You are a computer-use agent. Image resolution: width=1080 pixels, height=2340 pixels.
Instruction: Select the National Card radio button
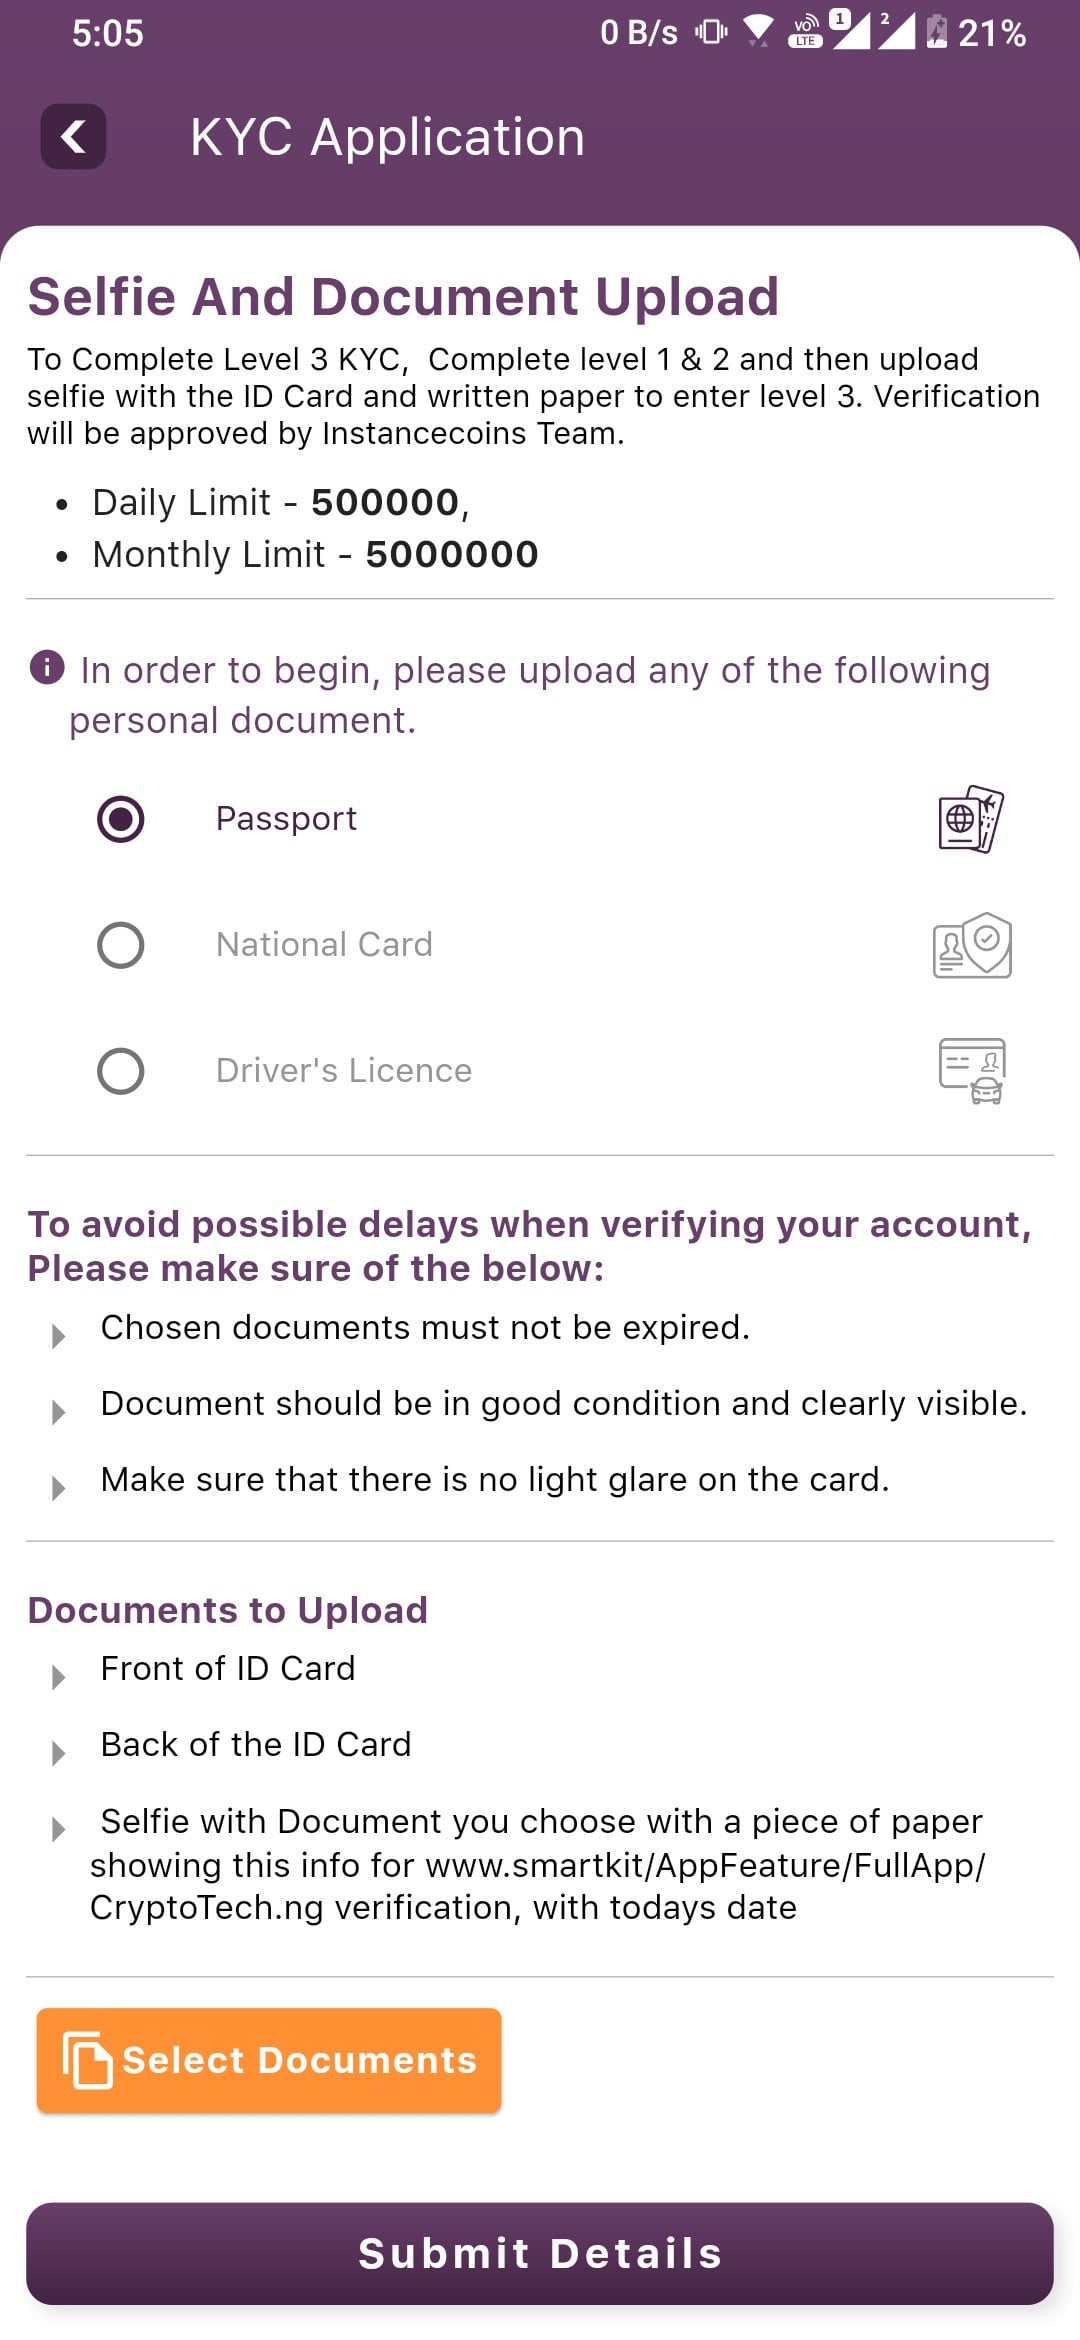pyautogui.click(x=121, y=945)
